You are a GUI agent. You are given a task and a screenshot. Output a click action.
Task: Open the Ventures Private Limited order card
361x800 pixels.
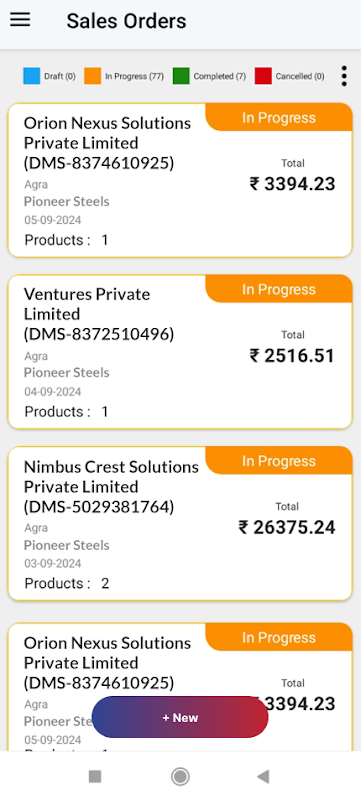180,352
